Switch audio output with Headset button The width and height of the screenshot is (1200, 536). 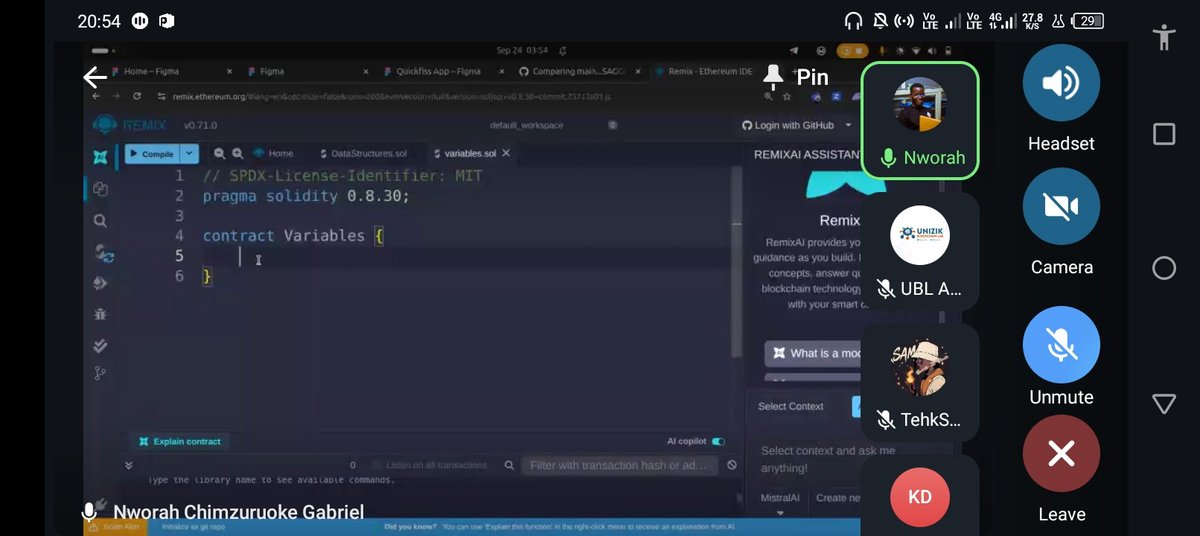[1061, 83]
